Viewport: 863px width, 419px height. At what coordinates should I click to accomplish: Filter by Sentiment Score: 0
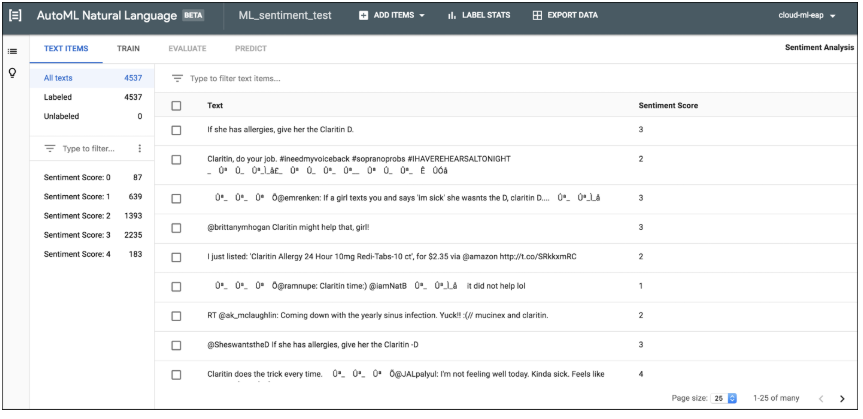tap(92, 177)
